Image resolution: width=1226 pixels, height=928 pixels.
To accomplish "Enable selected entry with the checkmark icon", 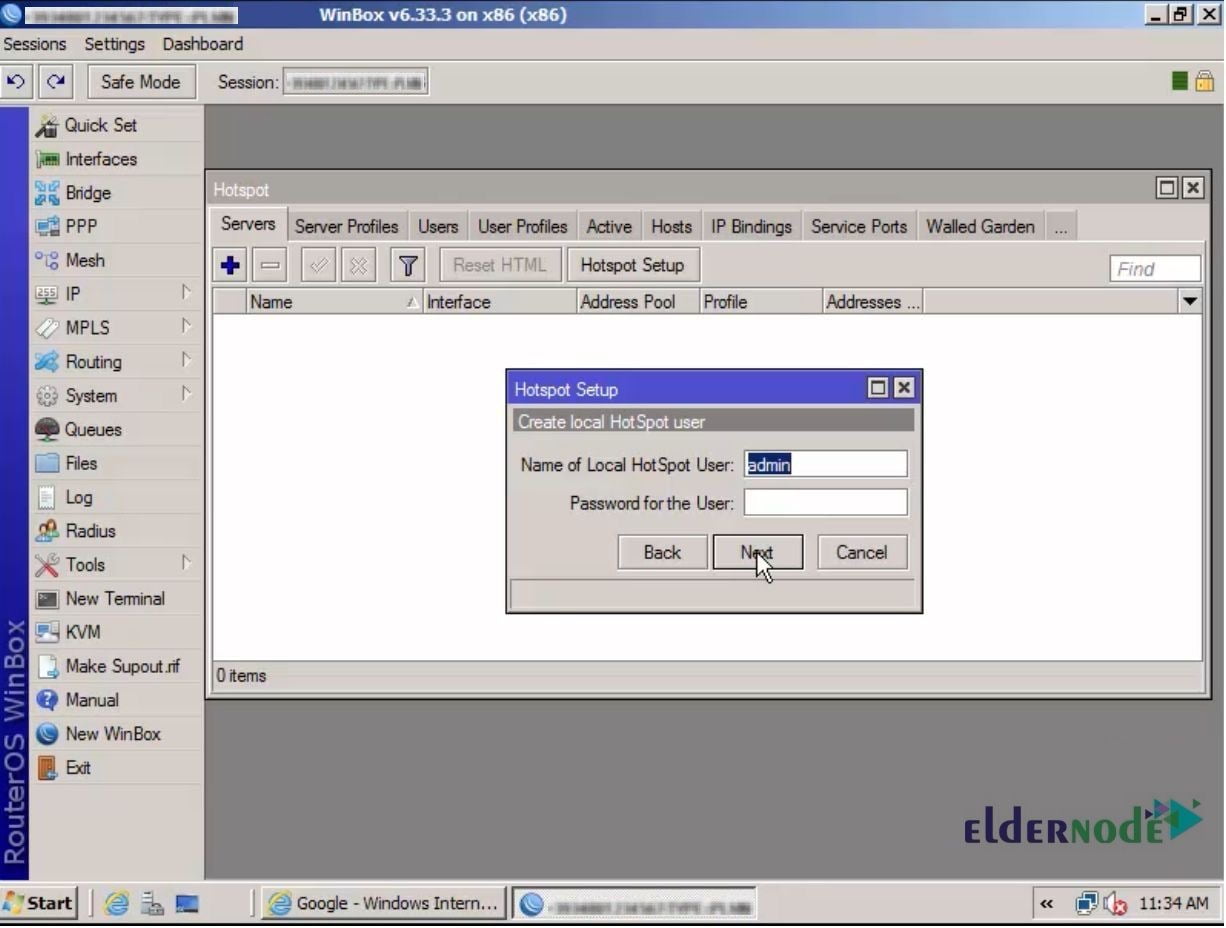I will [x=317, y=264].
